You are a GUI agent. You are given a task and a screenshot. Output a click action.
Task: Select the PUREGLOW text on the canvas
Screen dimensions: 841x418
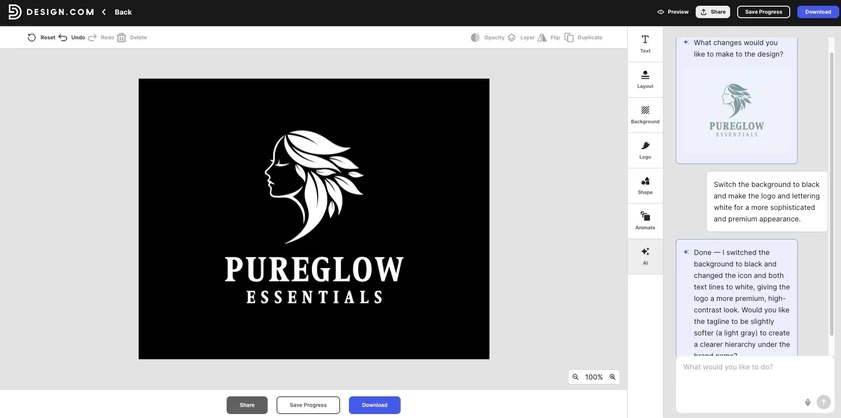click(314, 269)
